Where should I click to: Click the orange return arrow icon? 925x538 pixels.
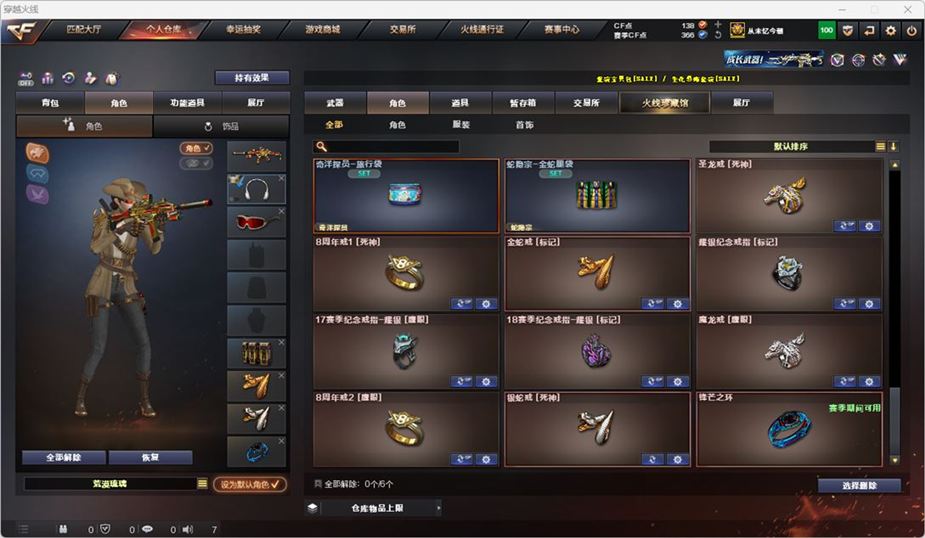click(869, 30)
